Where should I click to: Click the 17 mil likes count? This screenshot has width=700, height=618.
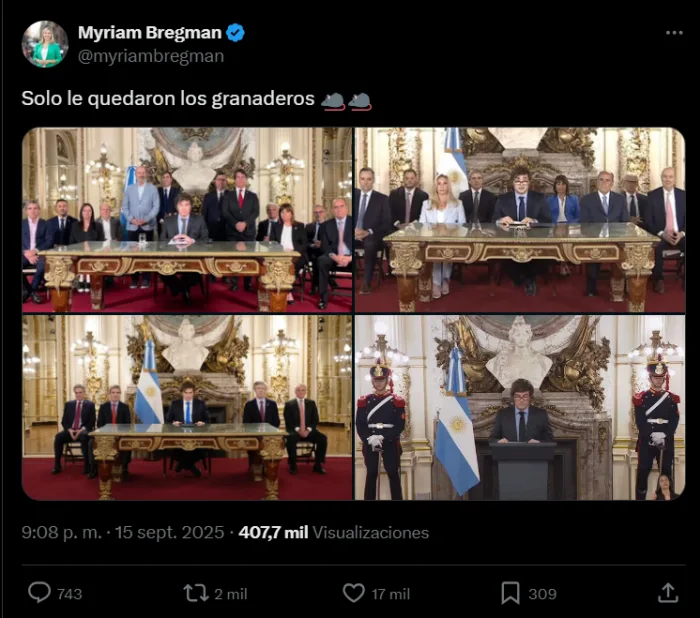(391, 594)
